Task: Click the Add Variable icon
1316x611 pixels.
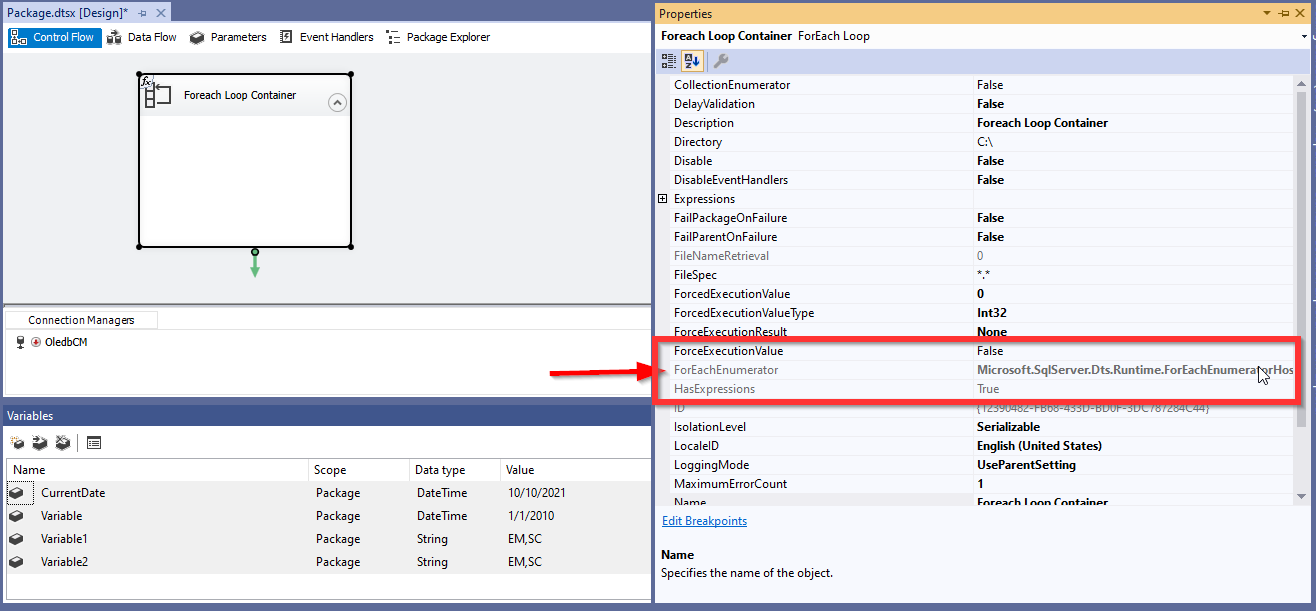Action: coord(17,442)
